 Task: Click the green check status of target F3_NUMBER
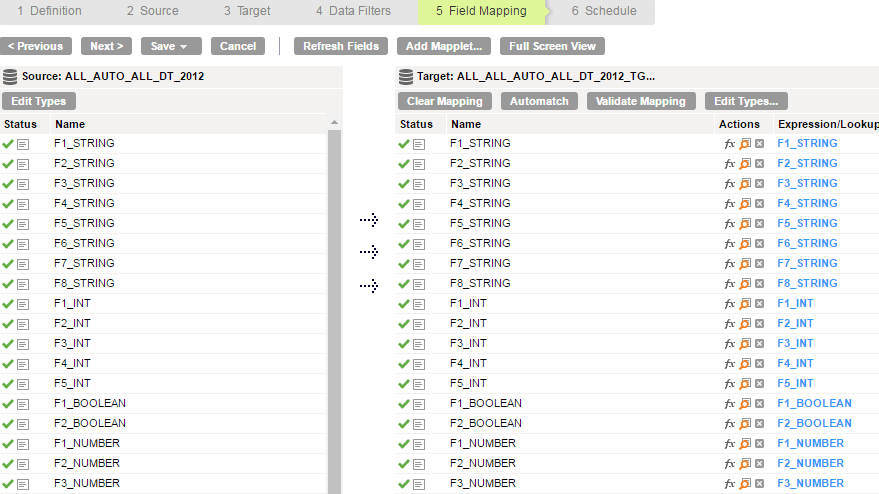click(404, 484)
